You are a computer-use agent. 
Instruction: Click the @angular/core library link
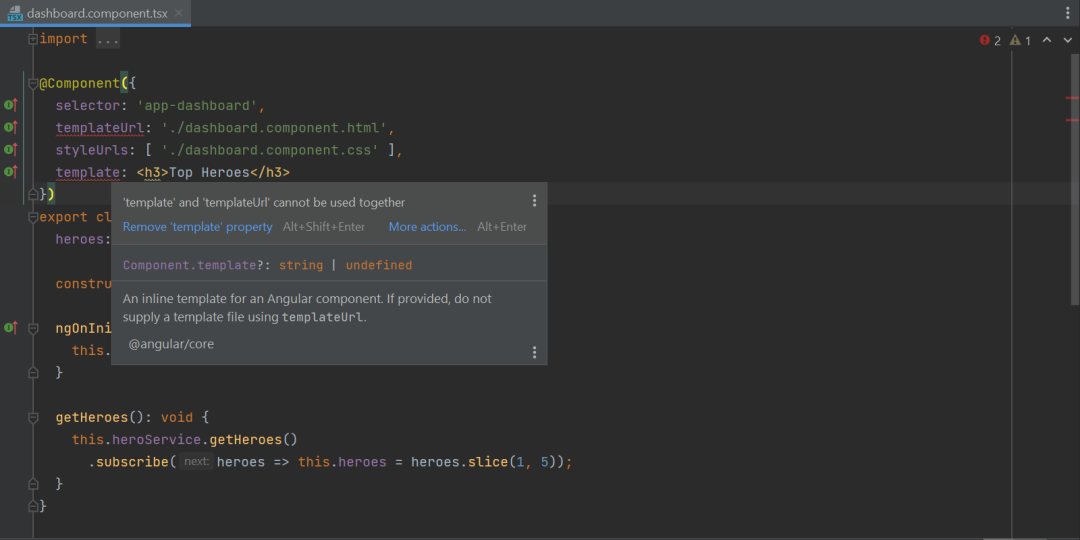[172, 344]
